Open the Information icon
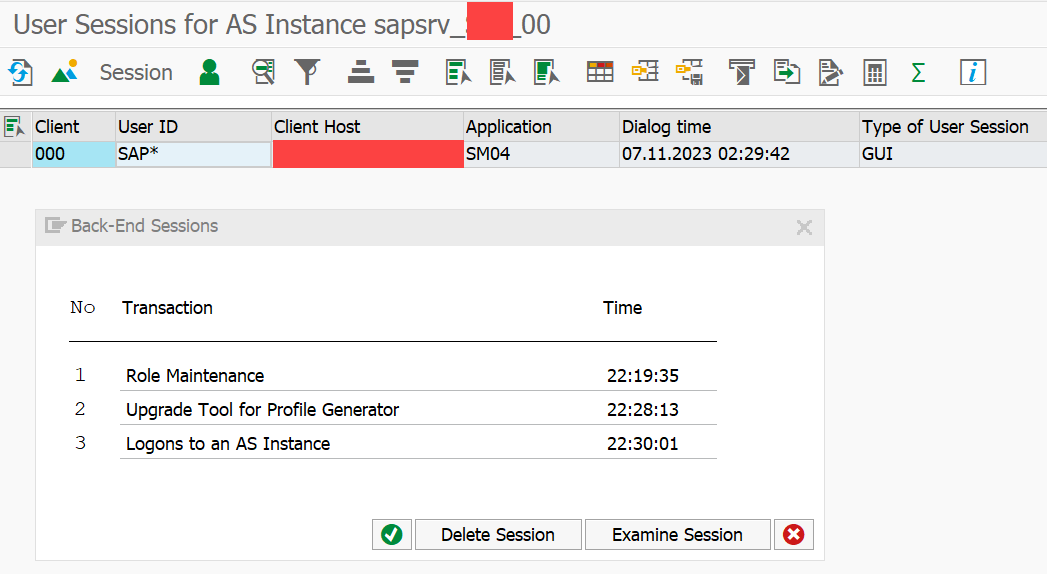Image resolution: width=1047 pixels, height=574 pixels. coord(973,72)
